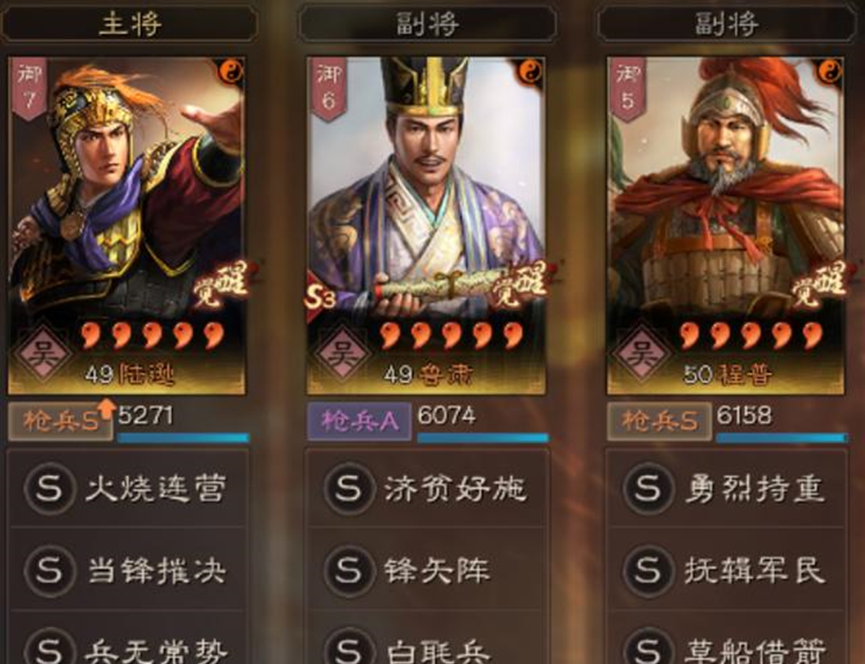Tap the S3 season badge on 鲁肃
Screen dimensions: 865x664
pos(320,298)
